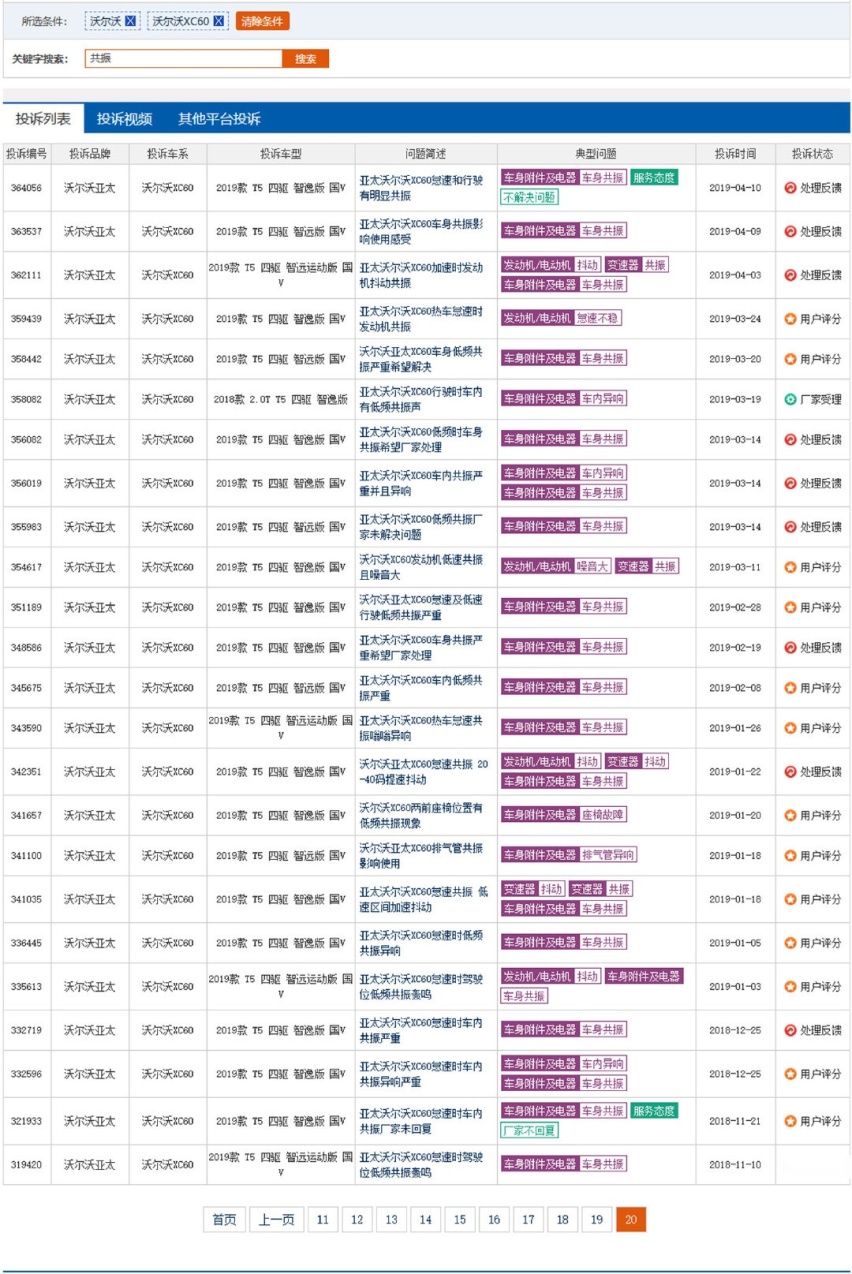Click the 排气管异响 tag
Screen dimensions: 852x1274
pyautogui.click(x=608, y=854)
